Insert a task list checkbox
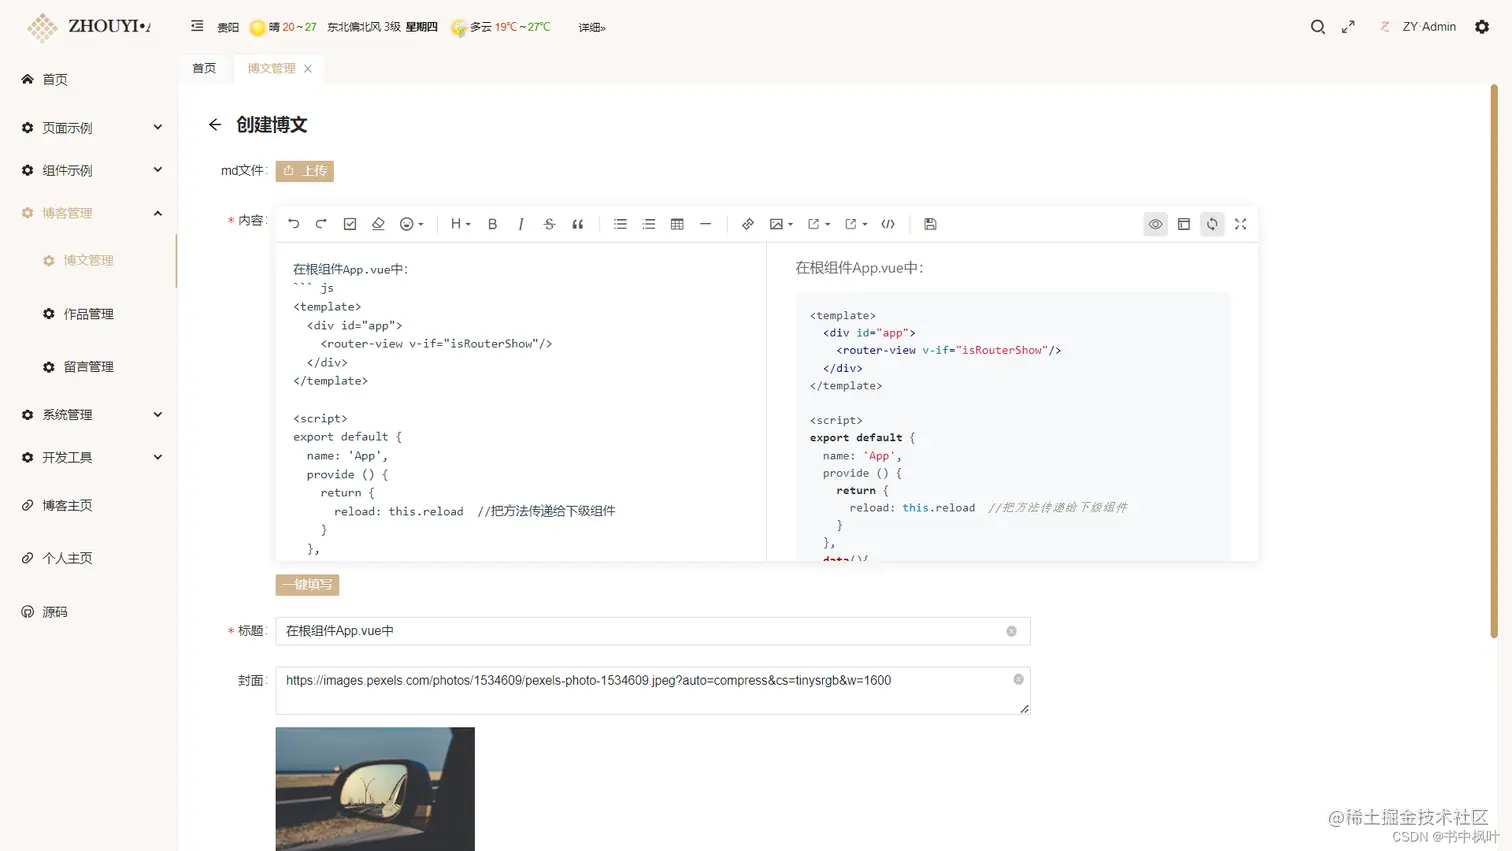Screen dimensions: 1512x851 pyautogui.click(x=350, y=224)
